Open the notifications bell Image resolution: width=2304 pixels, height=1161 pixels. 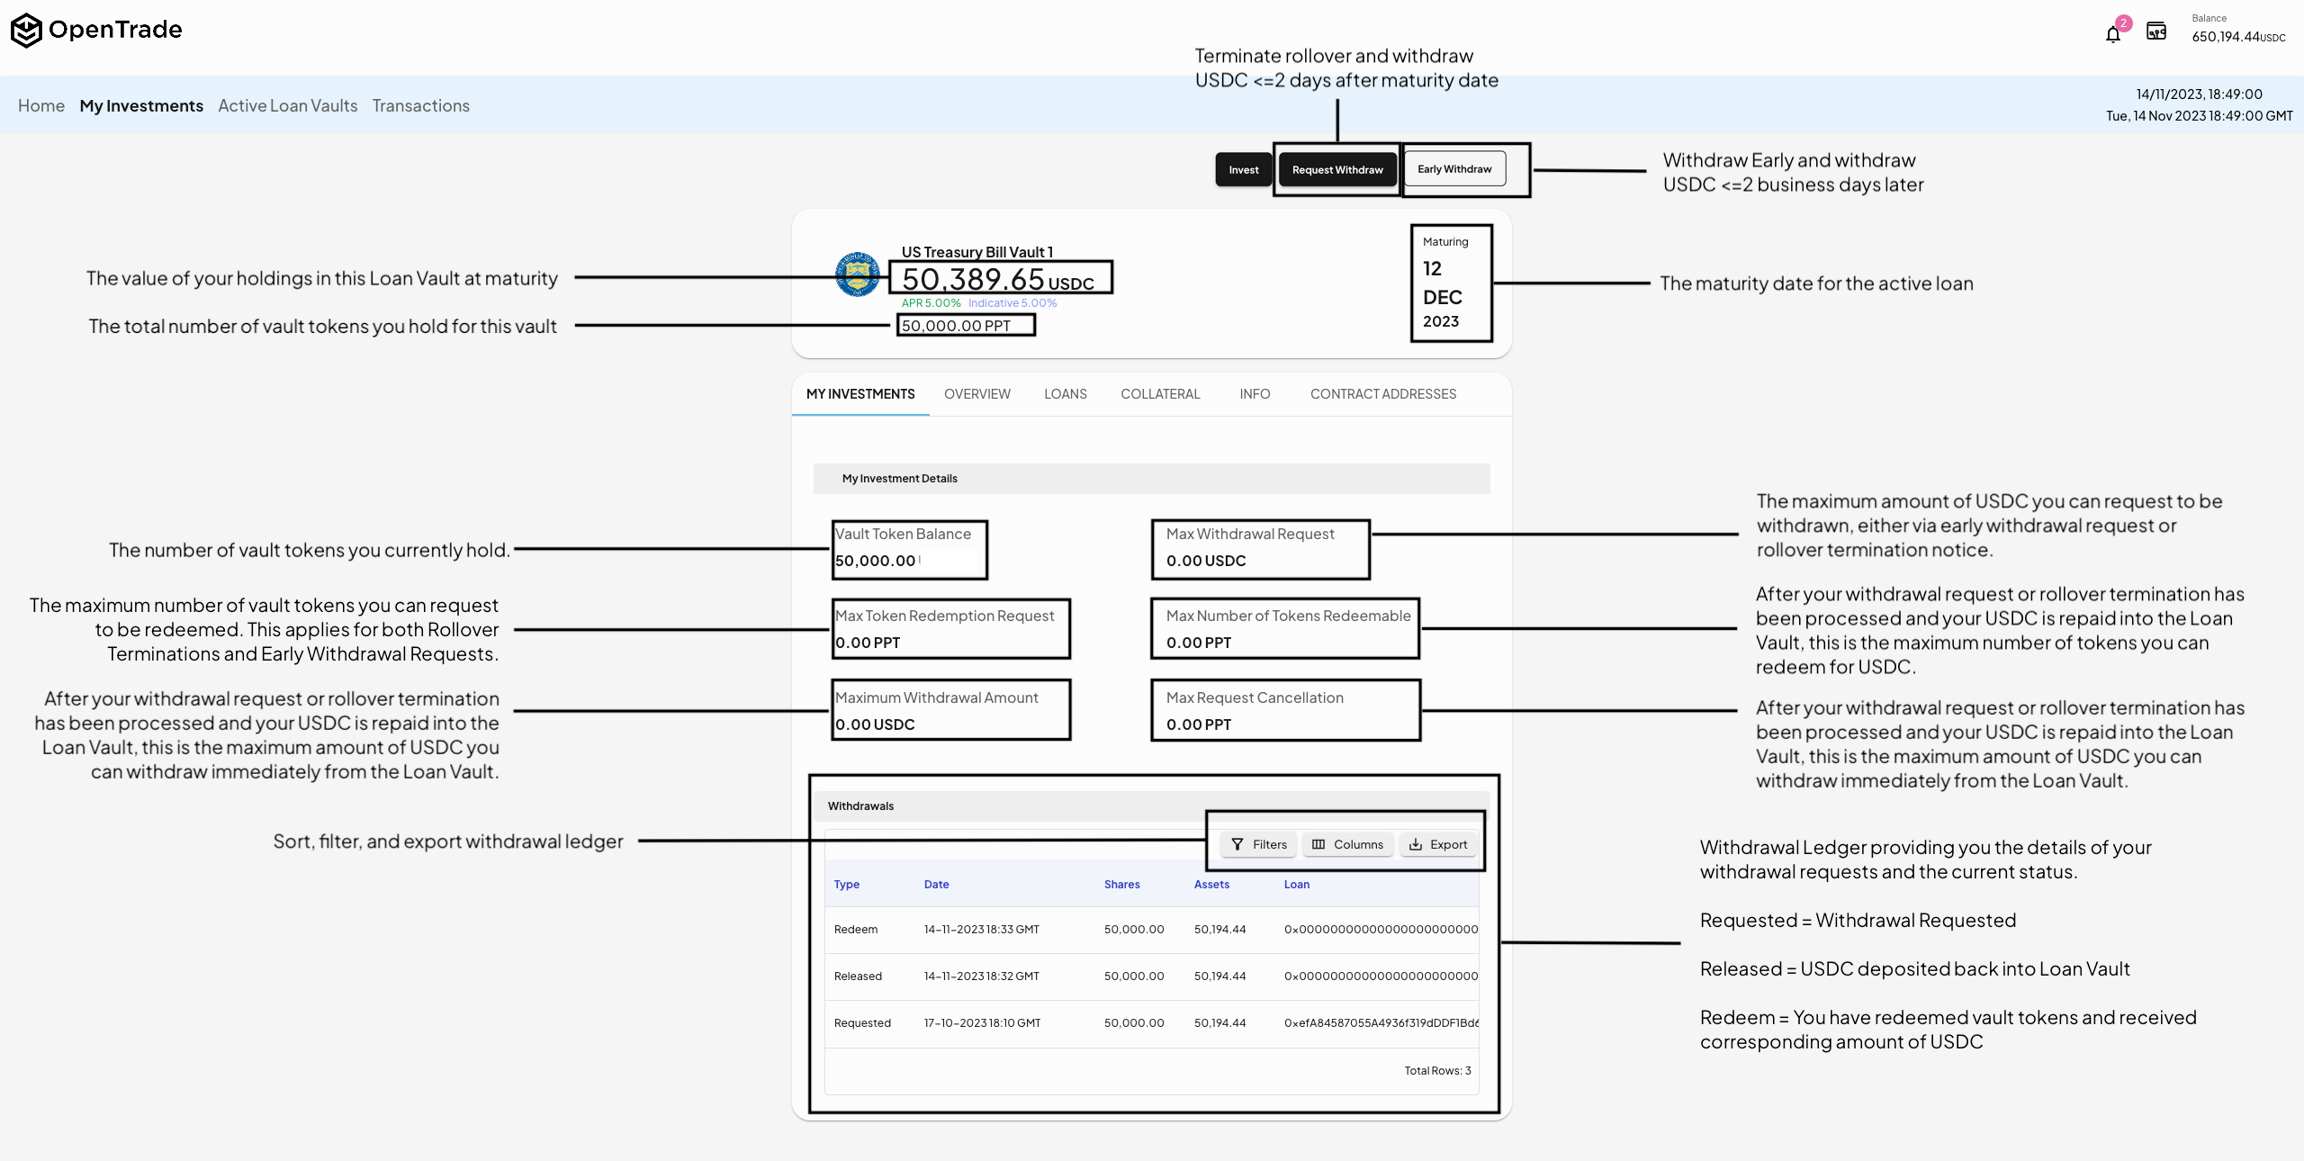pos(2112,34)
